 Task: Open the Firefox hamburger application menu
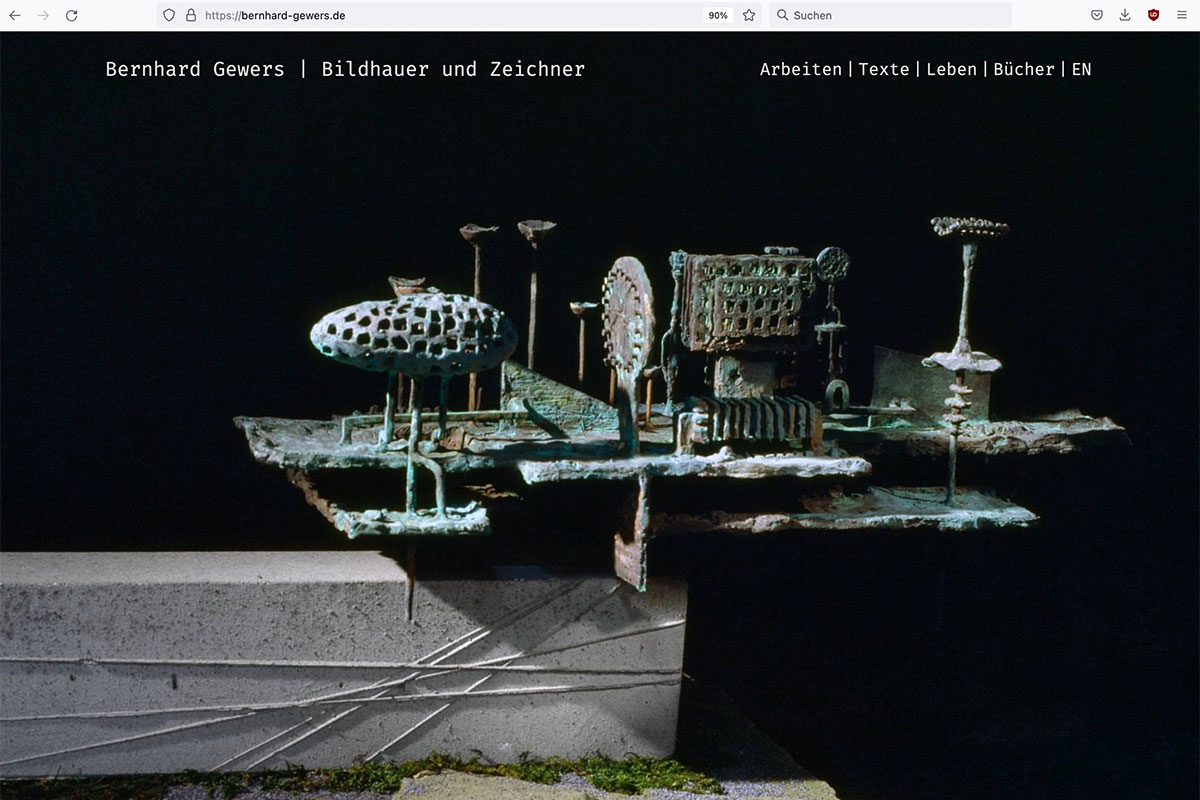point(1181,15)
